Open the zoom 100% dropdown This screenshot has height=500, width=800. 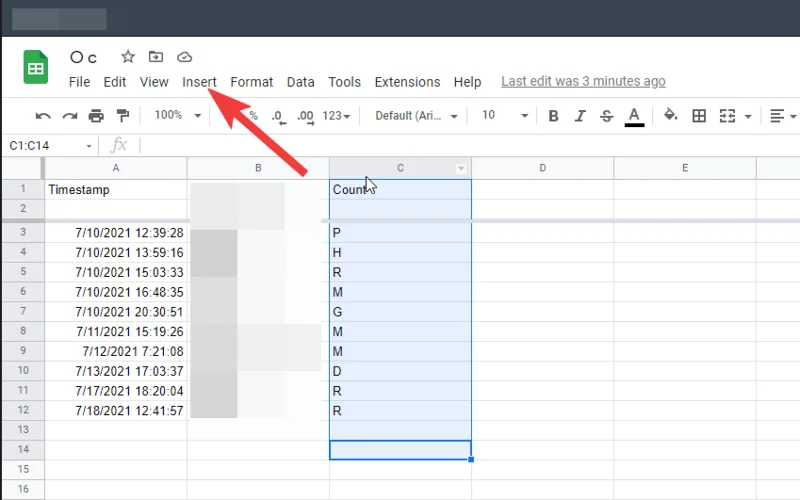point(178,116)
